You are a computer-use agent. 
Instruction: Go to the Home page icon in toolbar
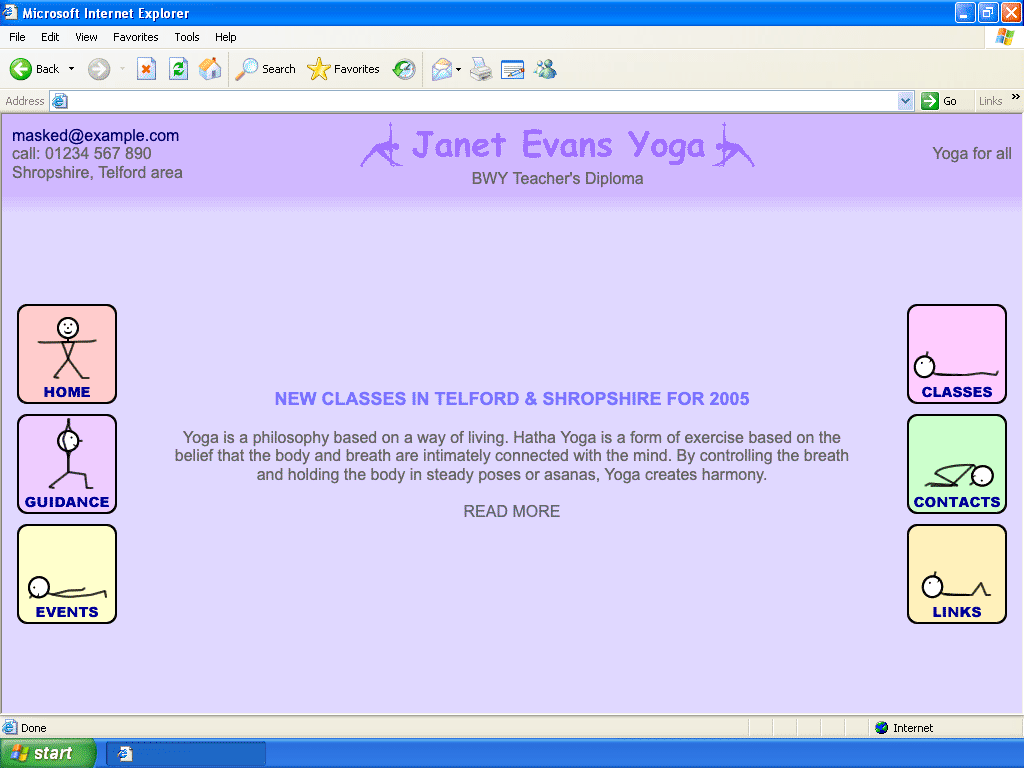pyautogui.click(x=210, y=69)
